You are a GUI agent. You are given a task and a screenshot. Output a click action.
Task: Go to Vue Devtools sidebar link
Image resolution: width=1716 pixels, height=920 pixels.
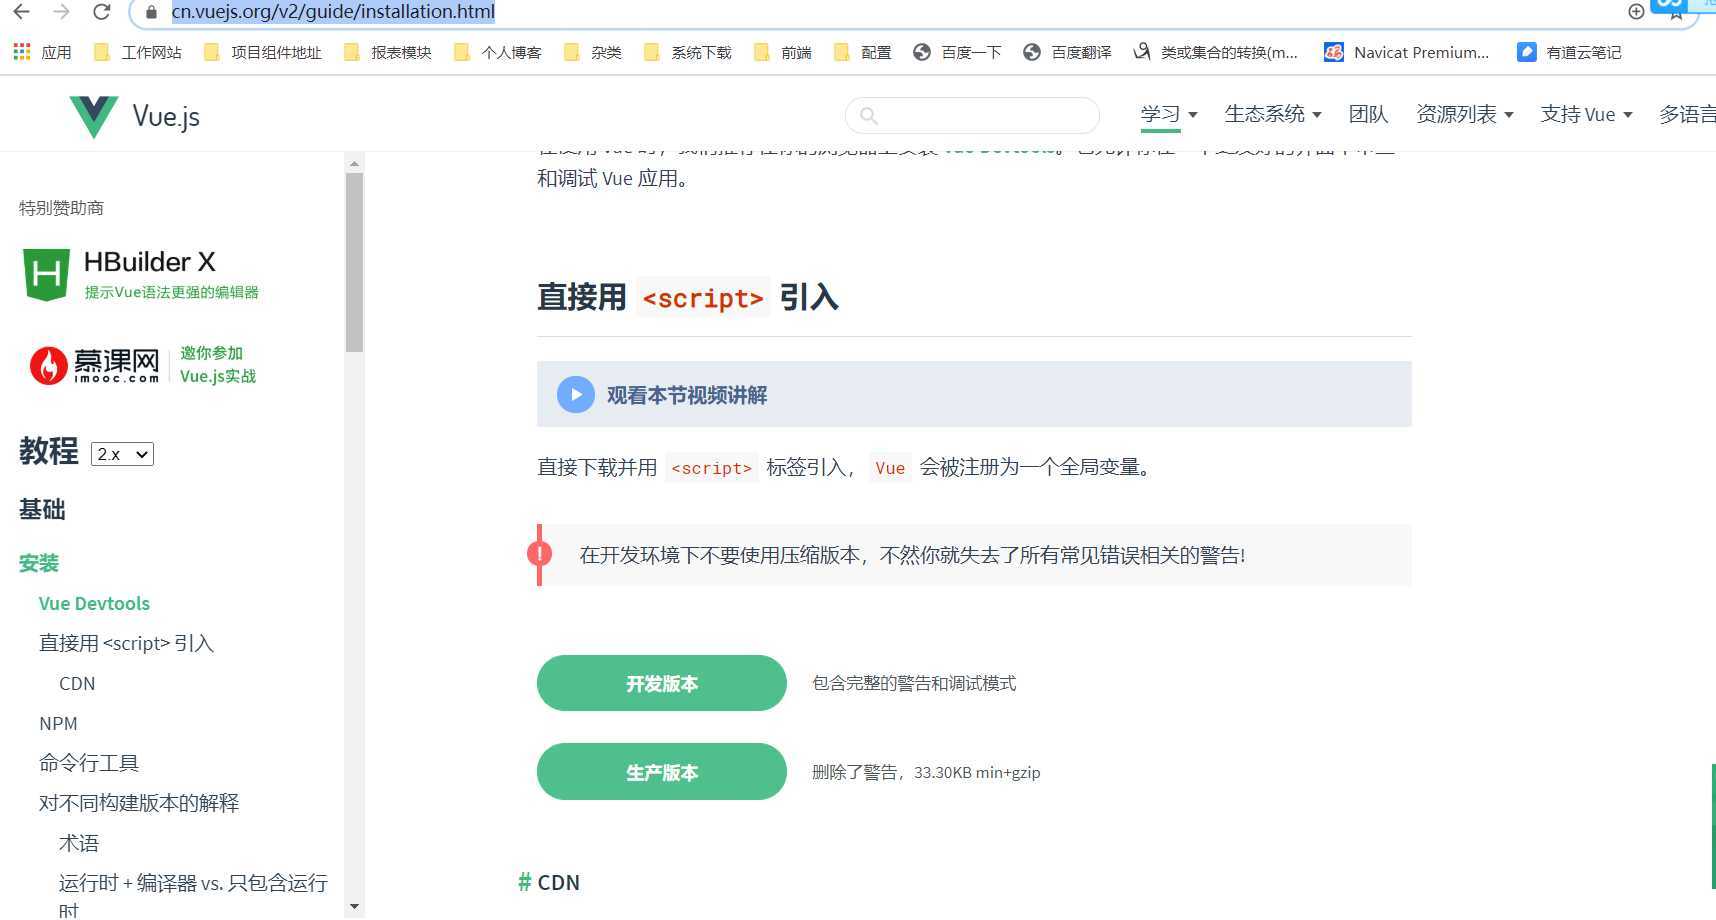94,603
